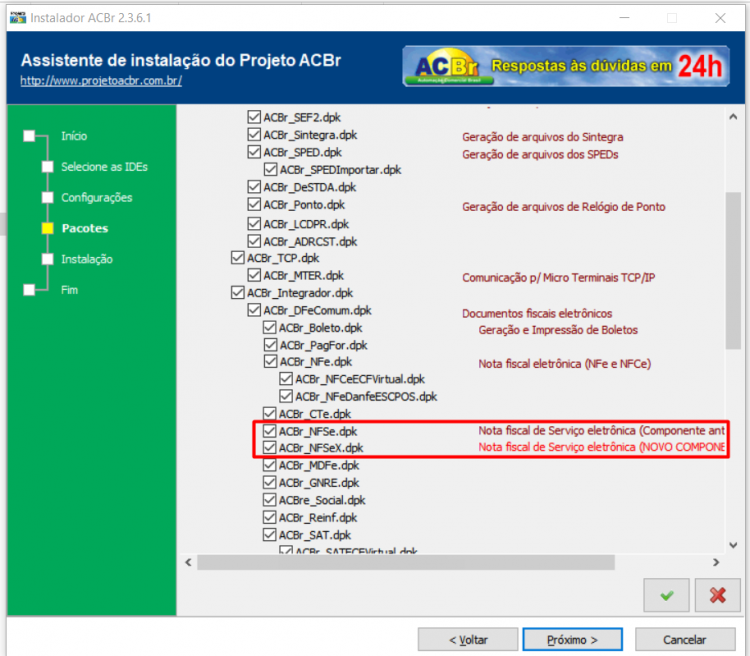Toggle the ACBr_DFeComum.dpk checkbox
The height and width of the screenshot is (656, 750).
pos(254,310)
